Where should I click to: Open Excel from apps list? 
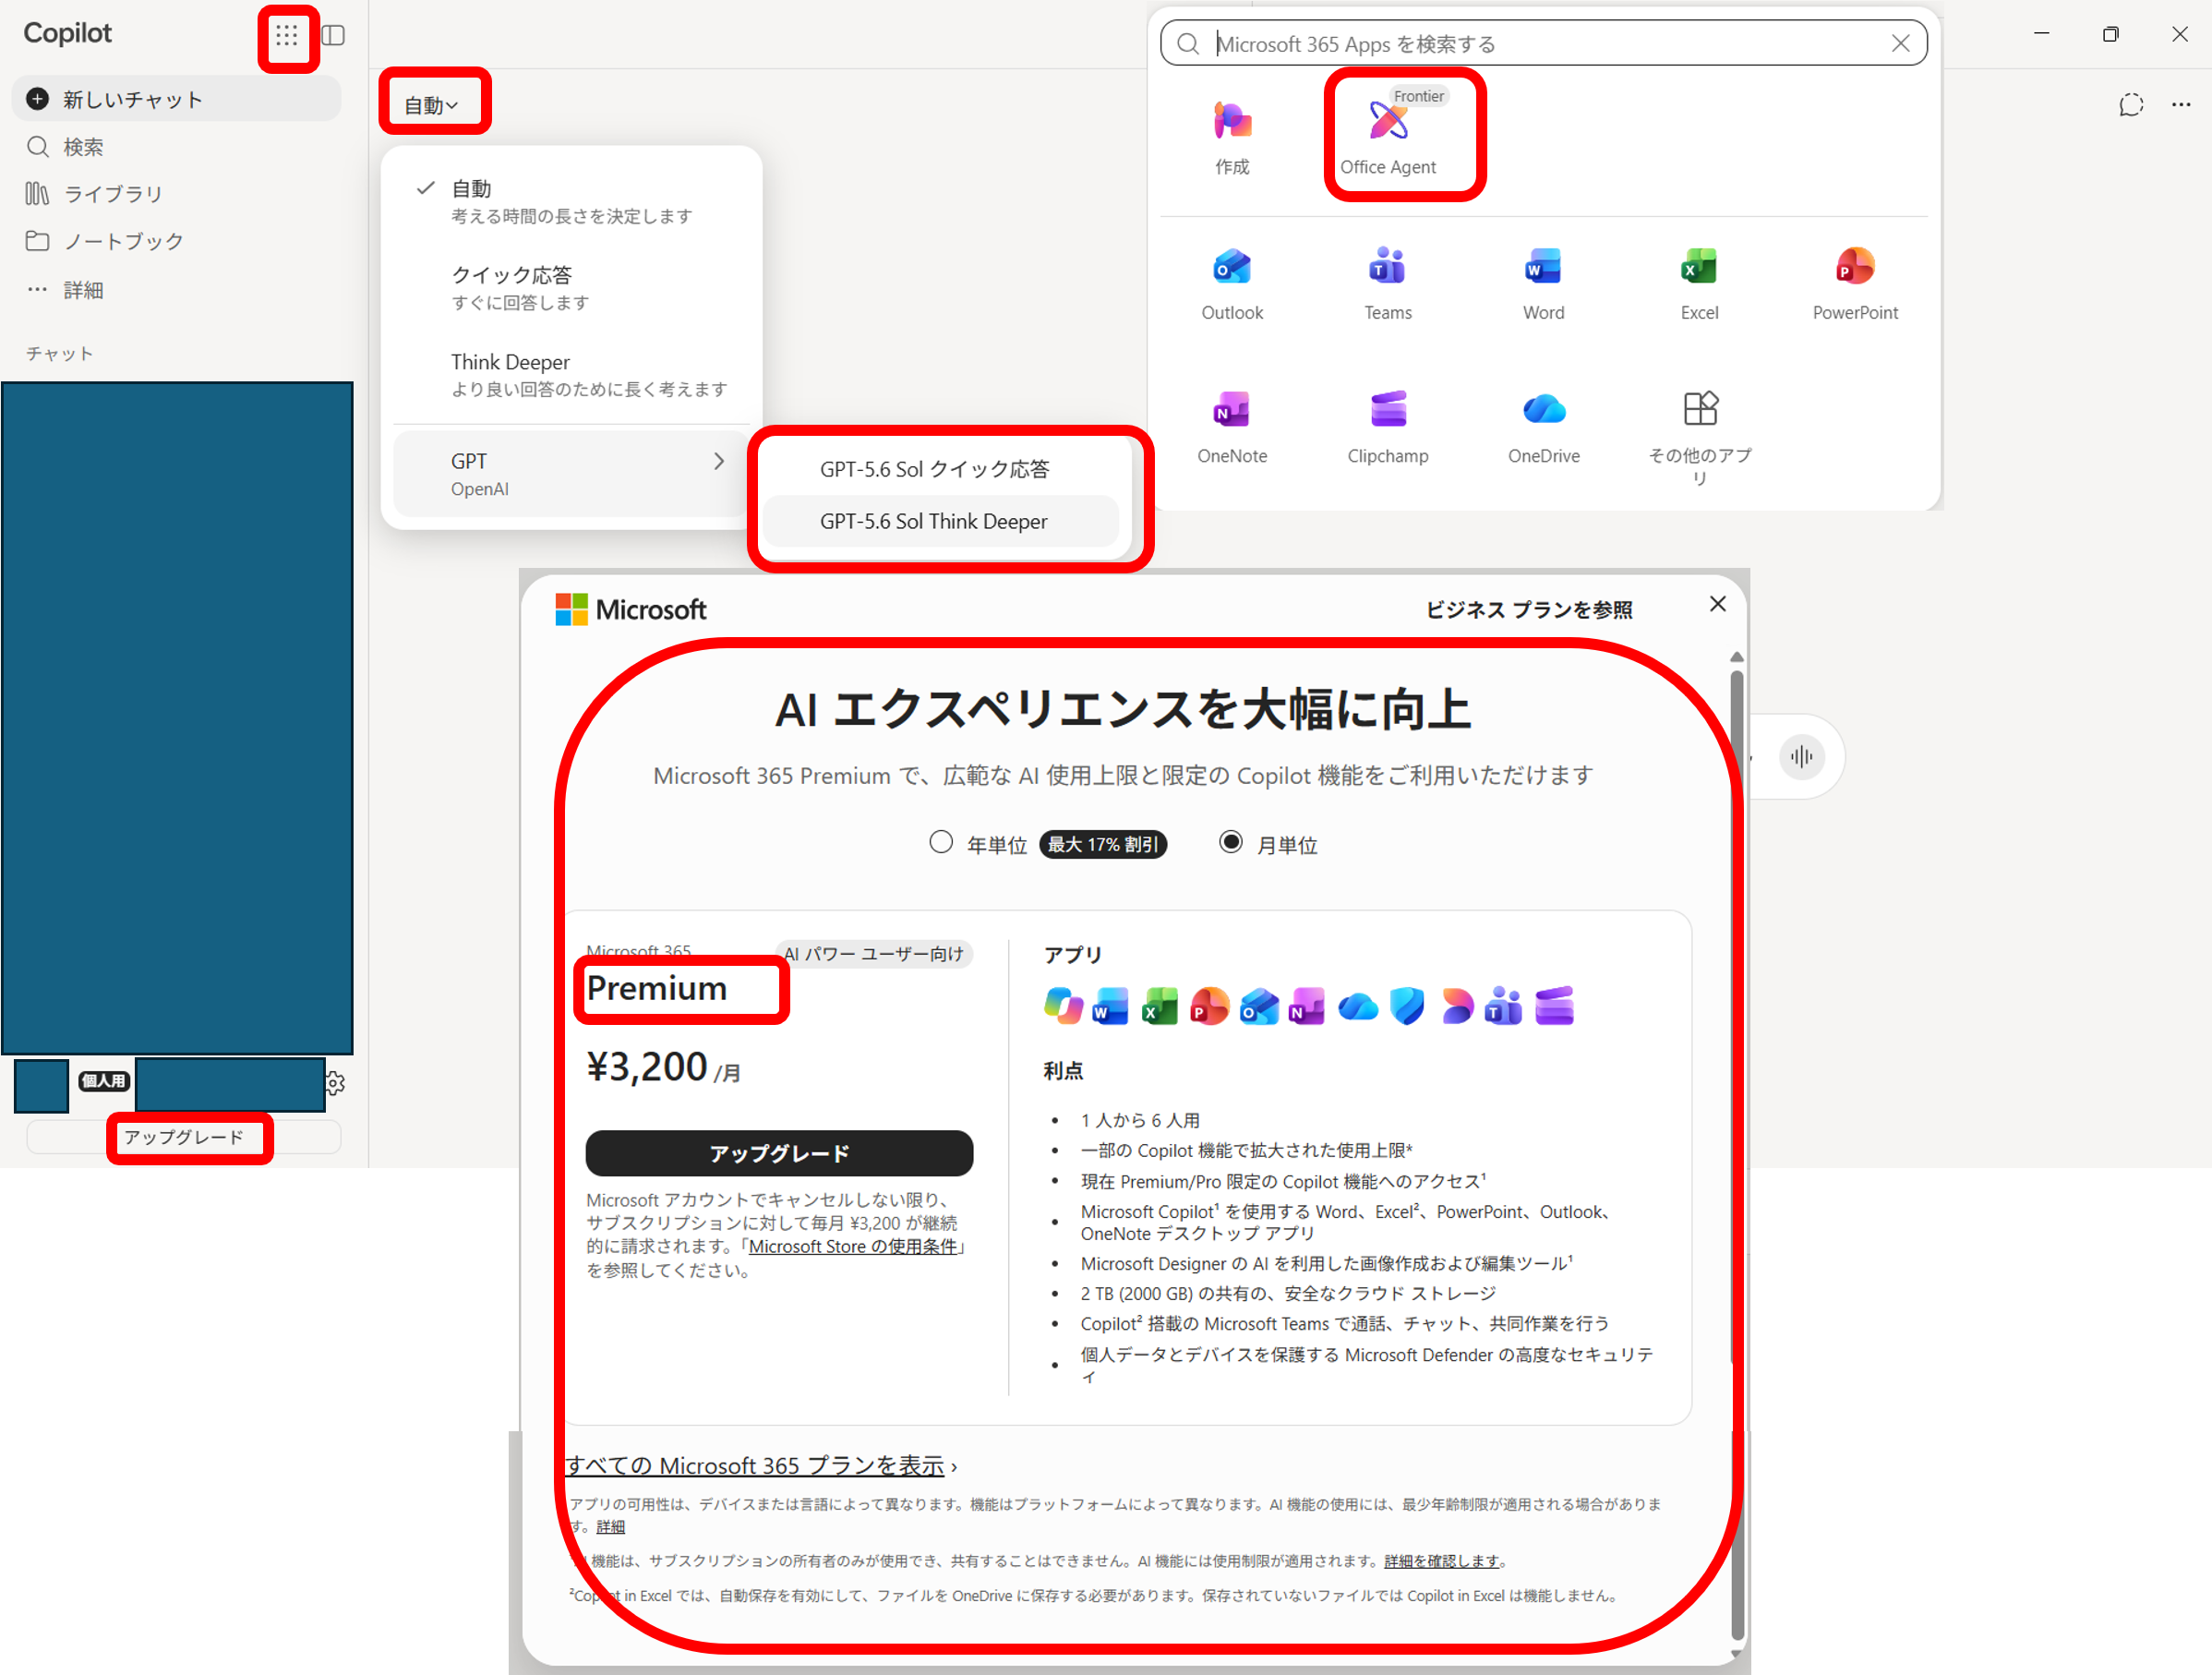(x=1699, y=284)
